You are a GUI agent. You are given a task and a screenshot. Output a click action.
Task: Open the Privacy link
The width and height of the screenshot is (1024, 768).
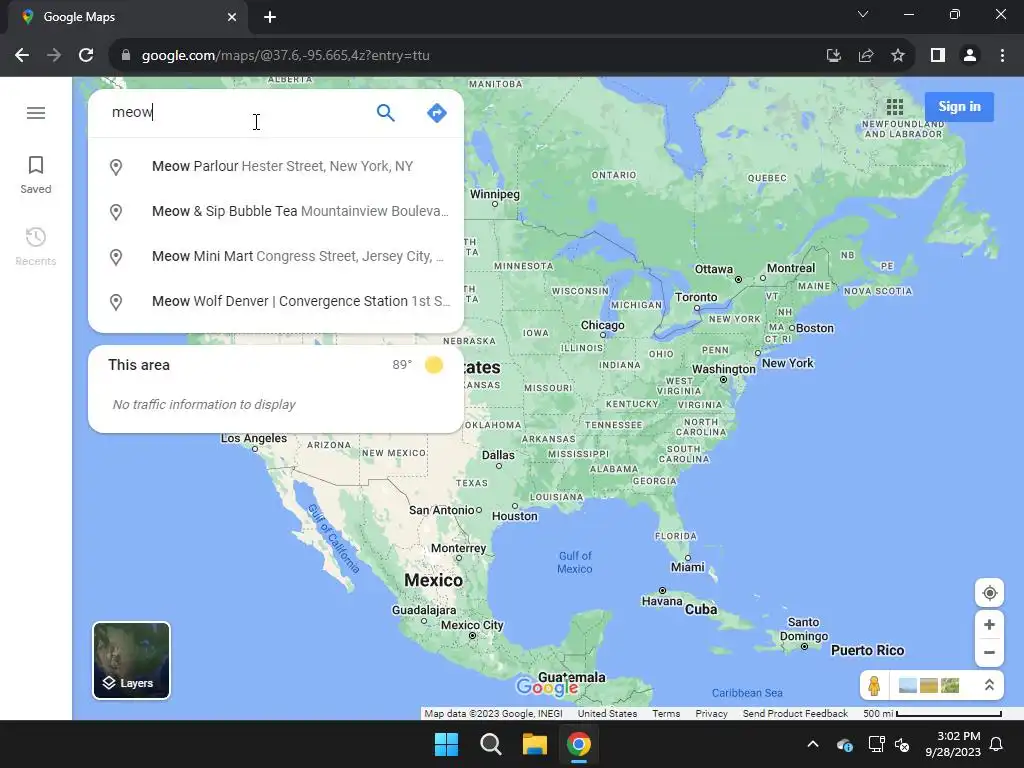click(711, 714)
